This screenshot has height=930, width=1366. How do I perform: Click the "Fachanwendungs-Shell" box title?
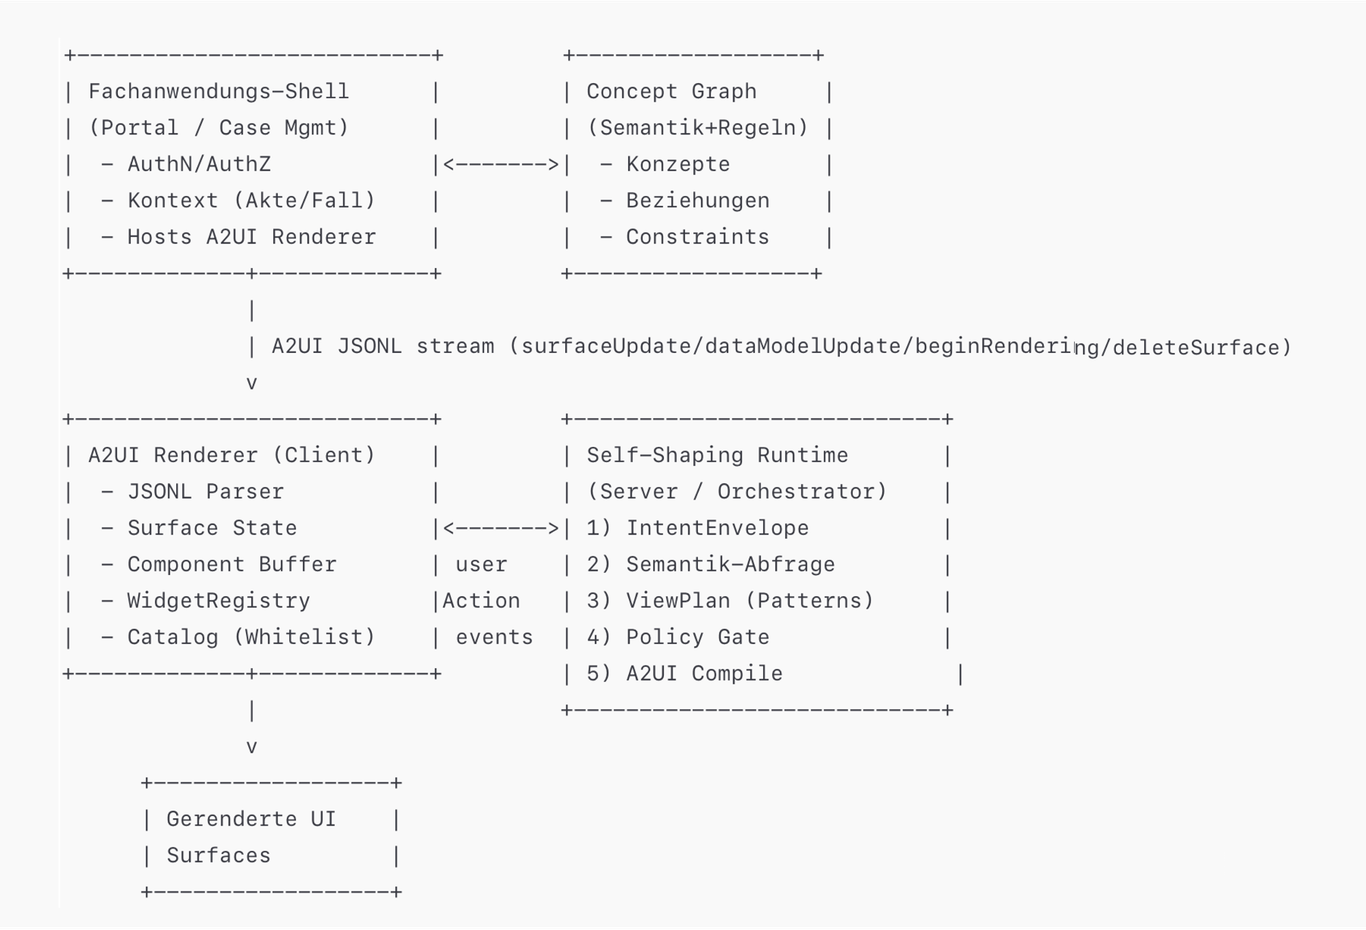tap(218, 92)
